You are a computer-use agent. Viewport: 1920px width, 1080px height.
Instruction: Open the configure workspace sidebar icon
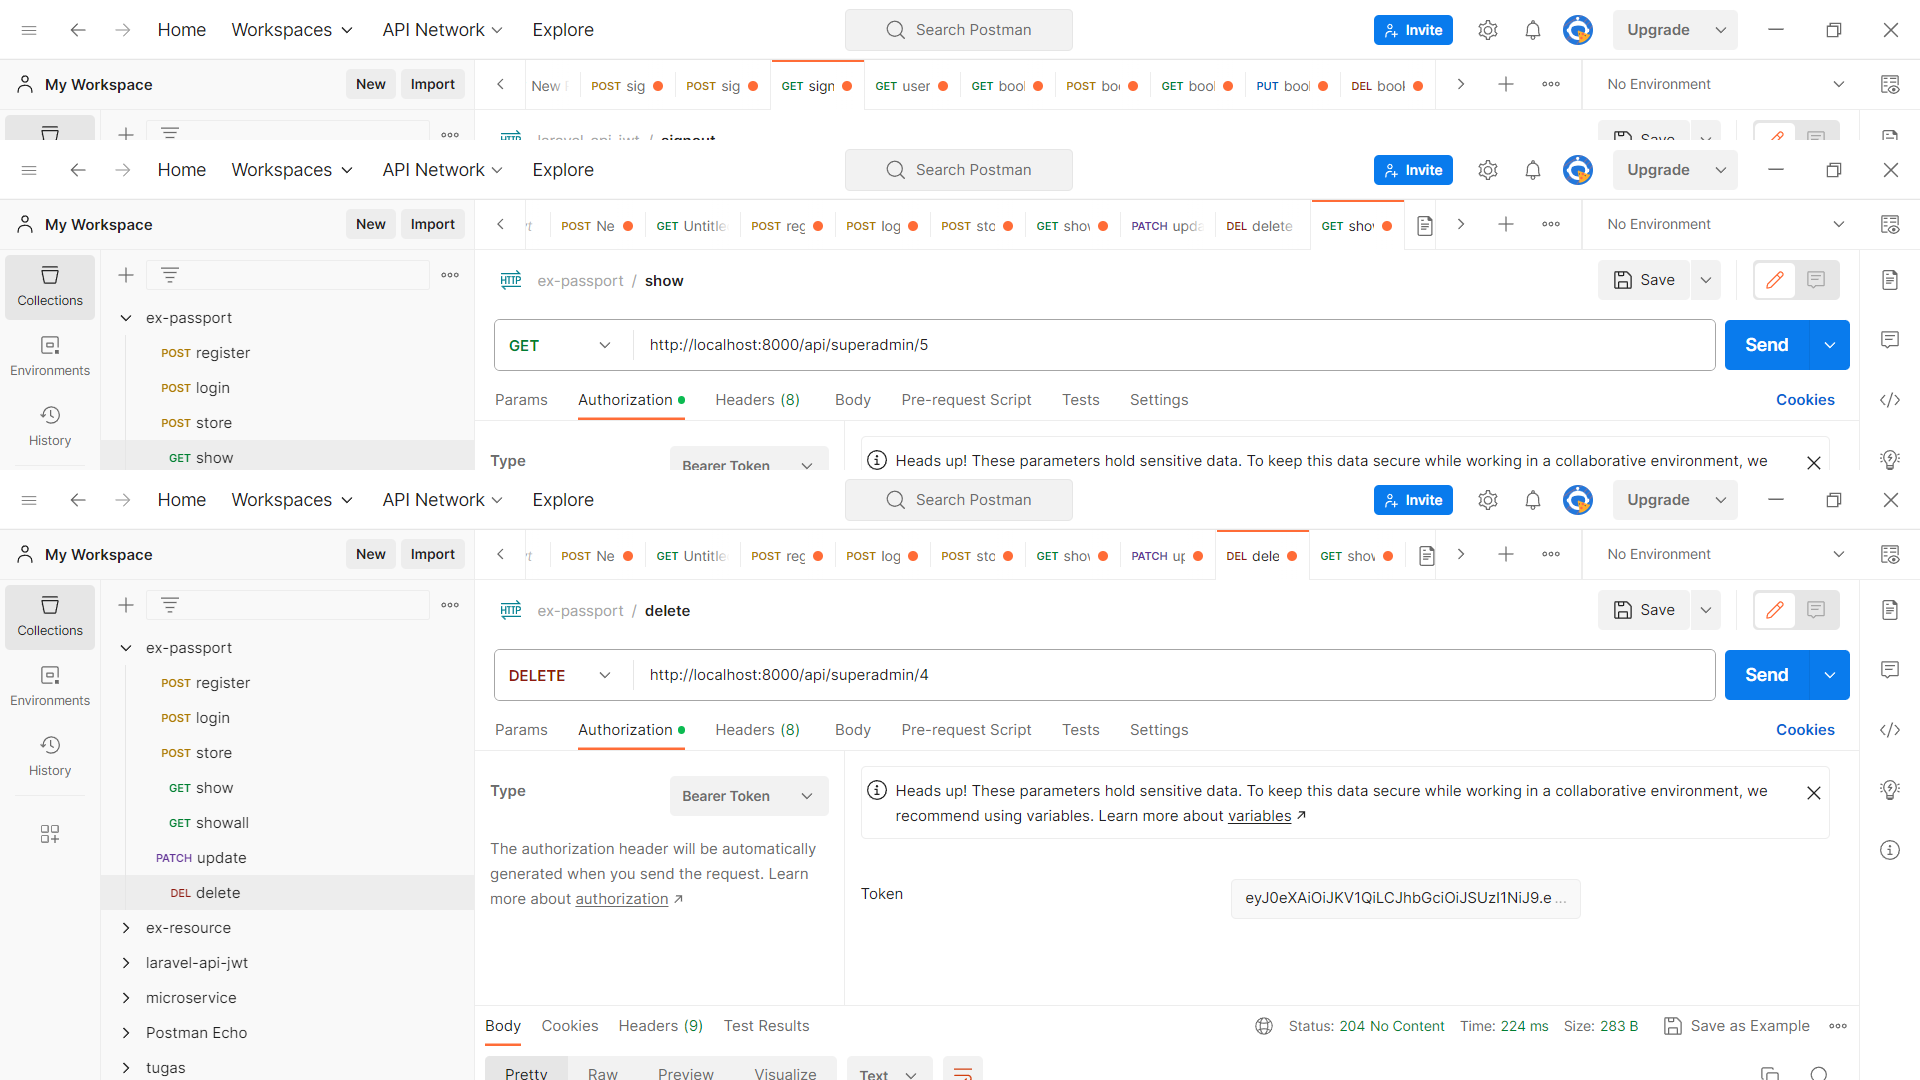tap(50, 834)
